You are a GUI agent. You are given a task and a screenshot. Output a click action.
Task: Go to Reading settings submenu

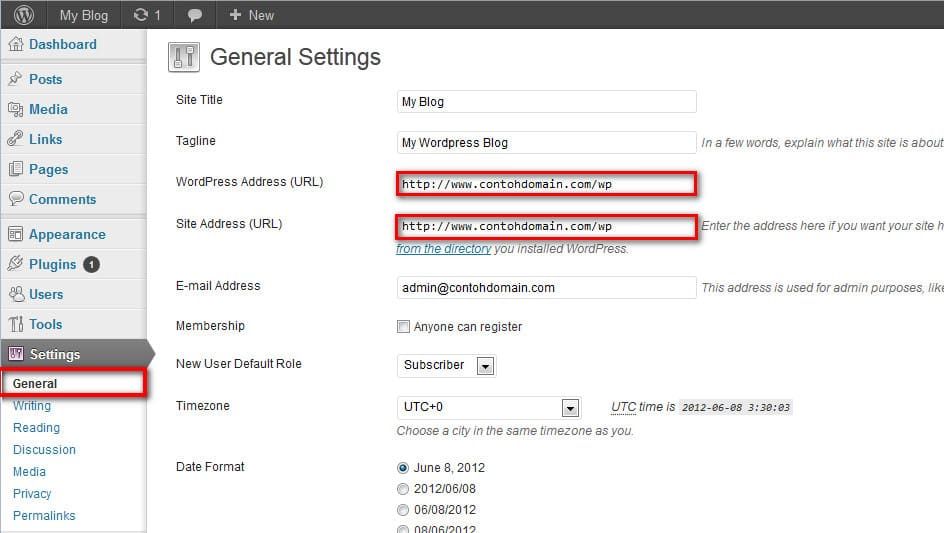(x=36, y=428)
